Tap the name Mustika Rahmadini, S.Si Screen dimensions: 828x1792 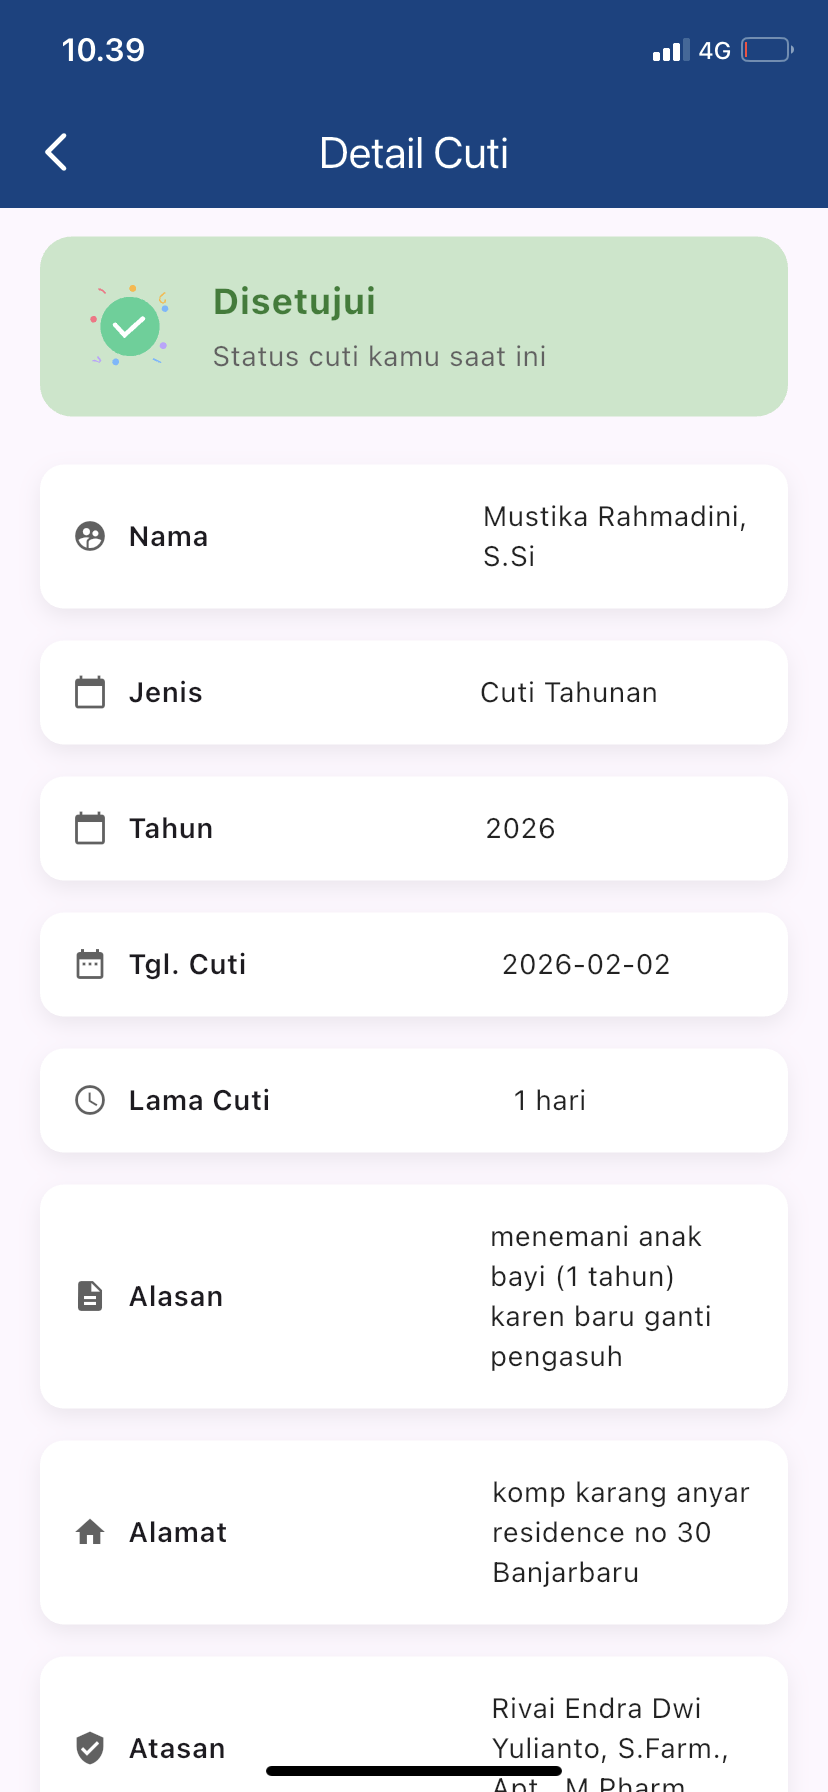(614, 536)
